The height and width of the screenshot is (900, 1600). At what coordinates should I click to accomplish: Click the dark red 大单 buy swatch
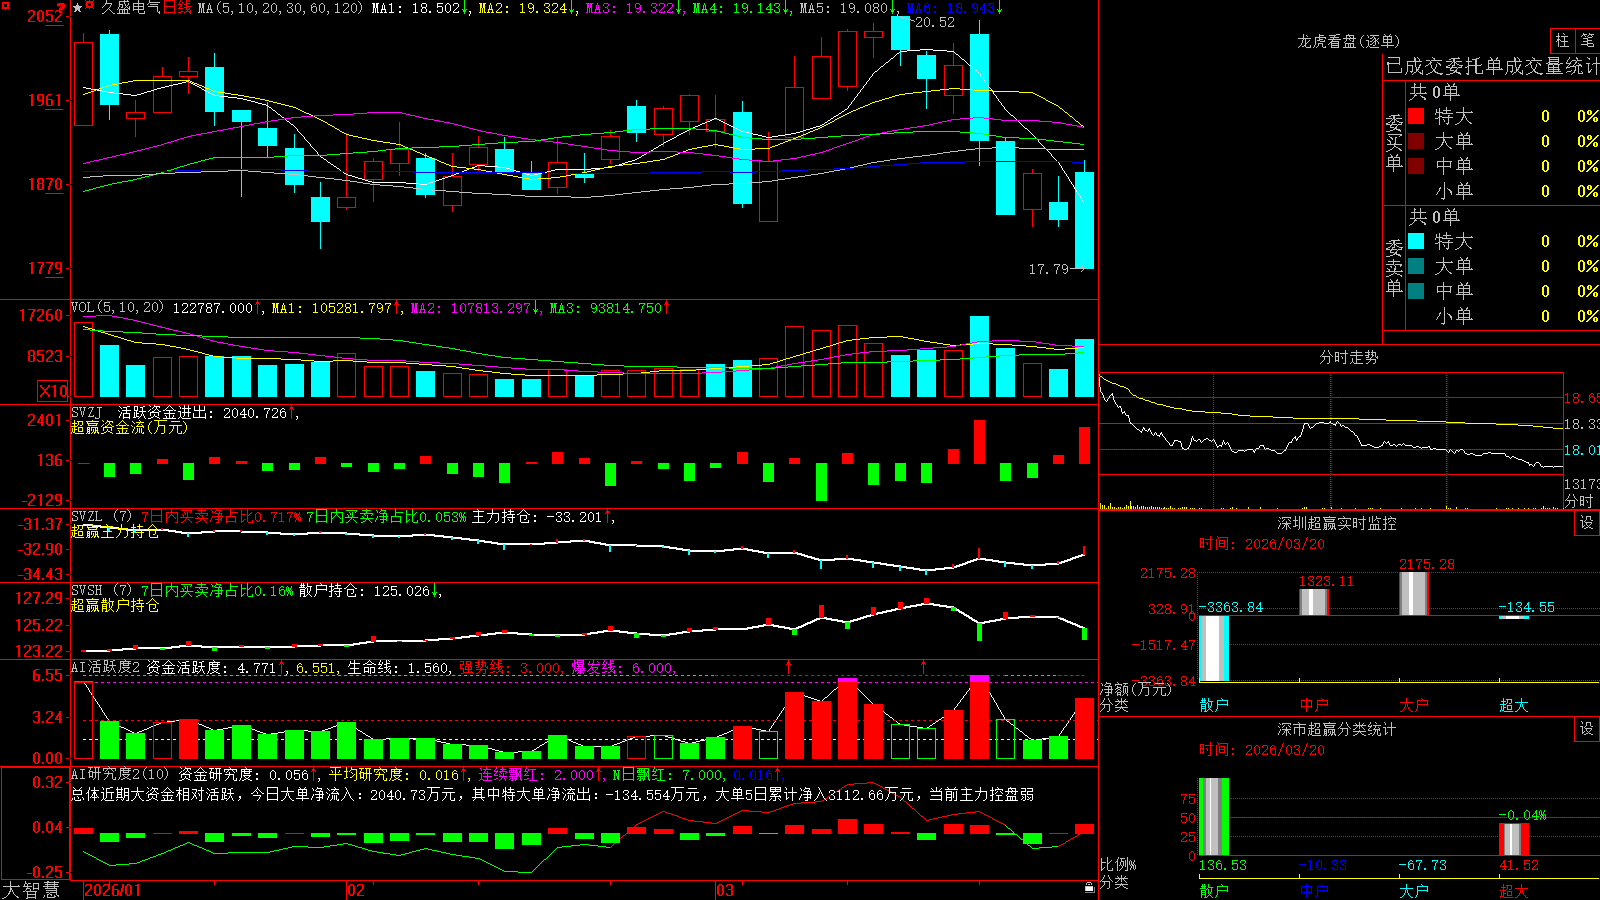point(1416,141)
